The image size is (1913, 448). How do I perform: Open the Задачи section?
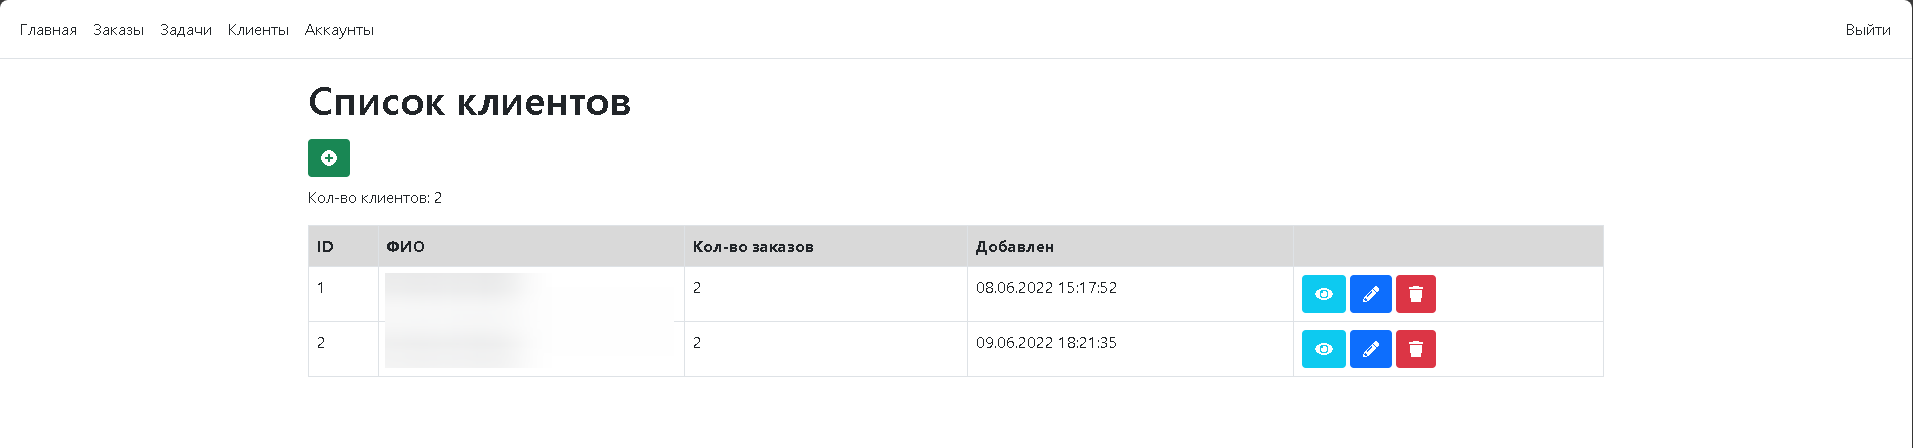pos(186,30)
